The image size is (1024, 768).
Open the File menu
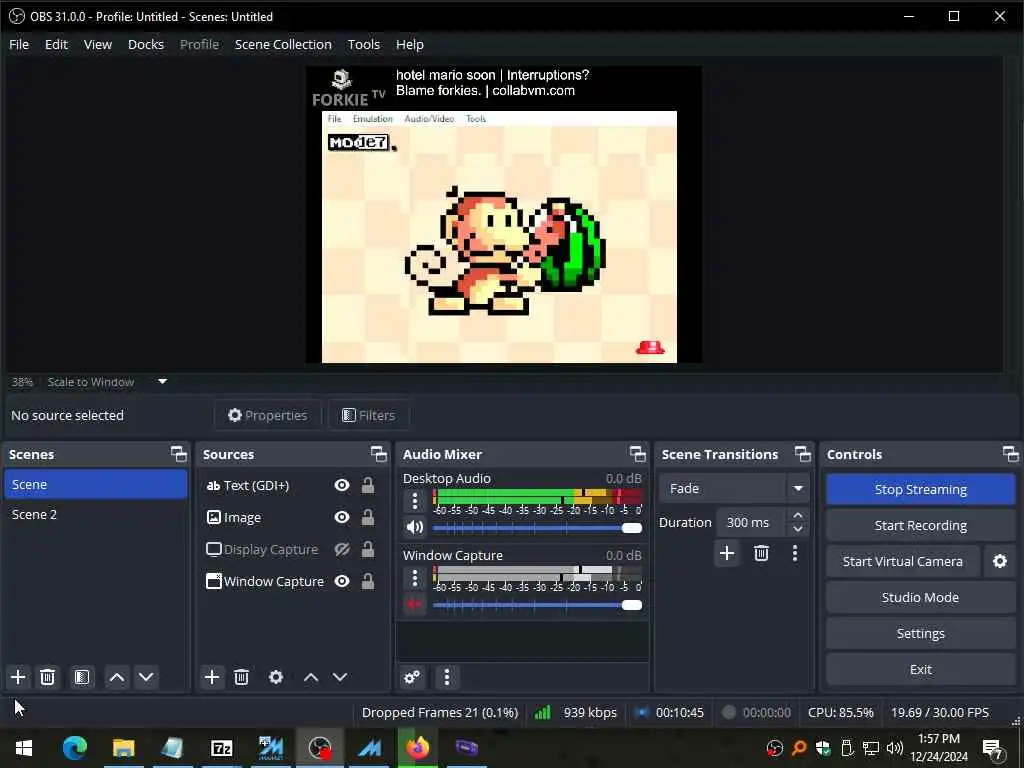click(19, 44)
